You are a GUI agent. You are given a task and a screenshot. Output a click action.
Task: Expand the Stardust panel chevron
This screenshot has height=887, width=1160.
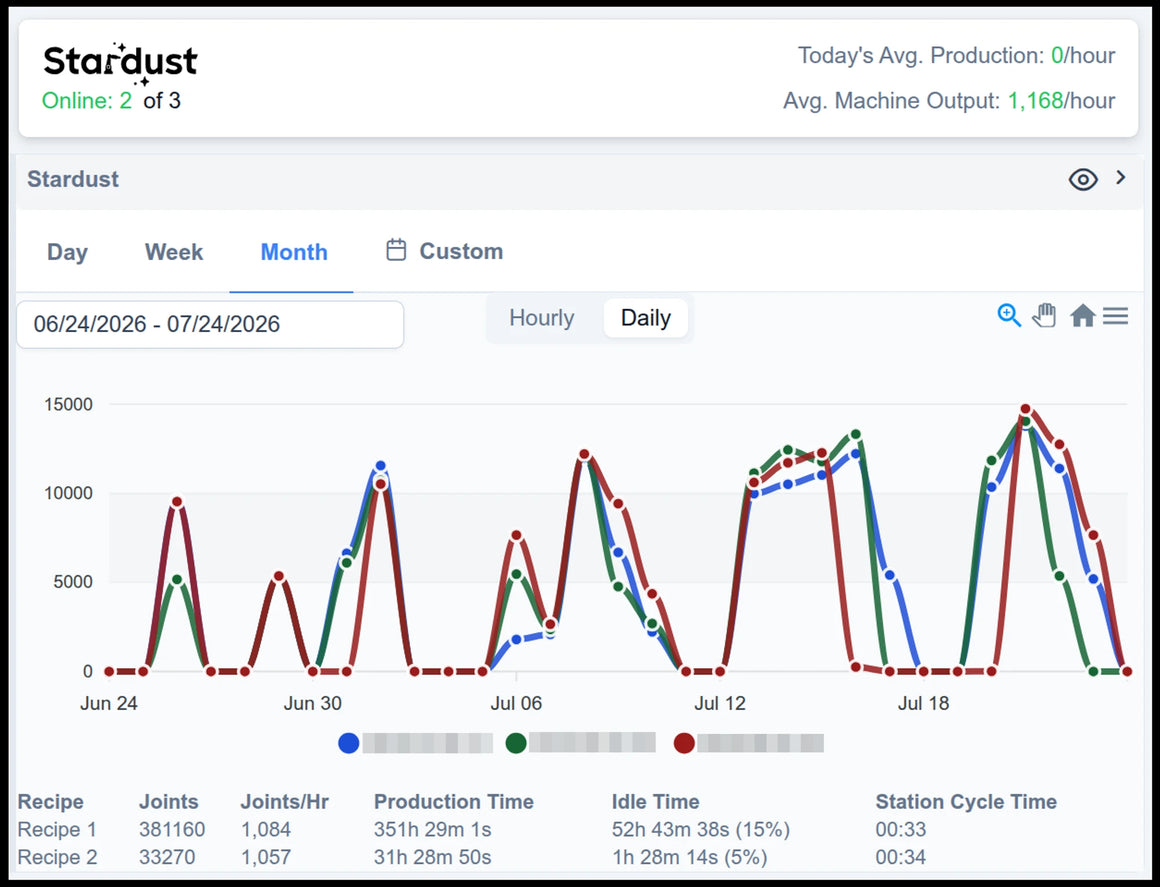[1121, 178]
